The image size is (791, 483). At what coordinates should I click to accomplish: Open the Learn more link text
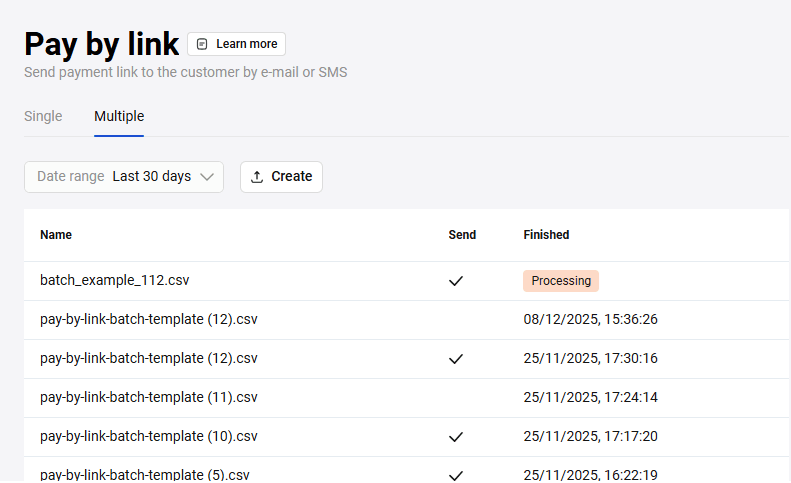pos(246,44)
